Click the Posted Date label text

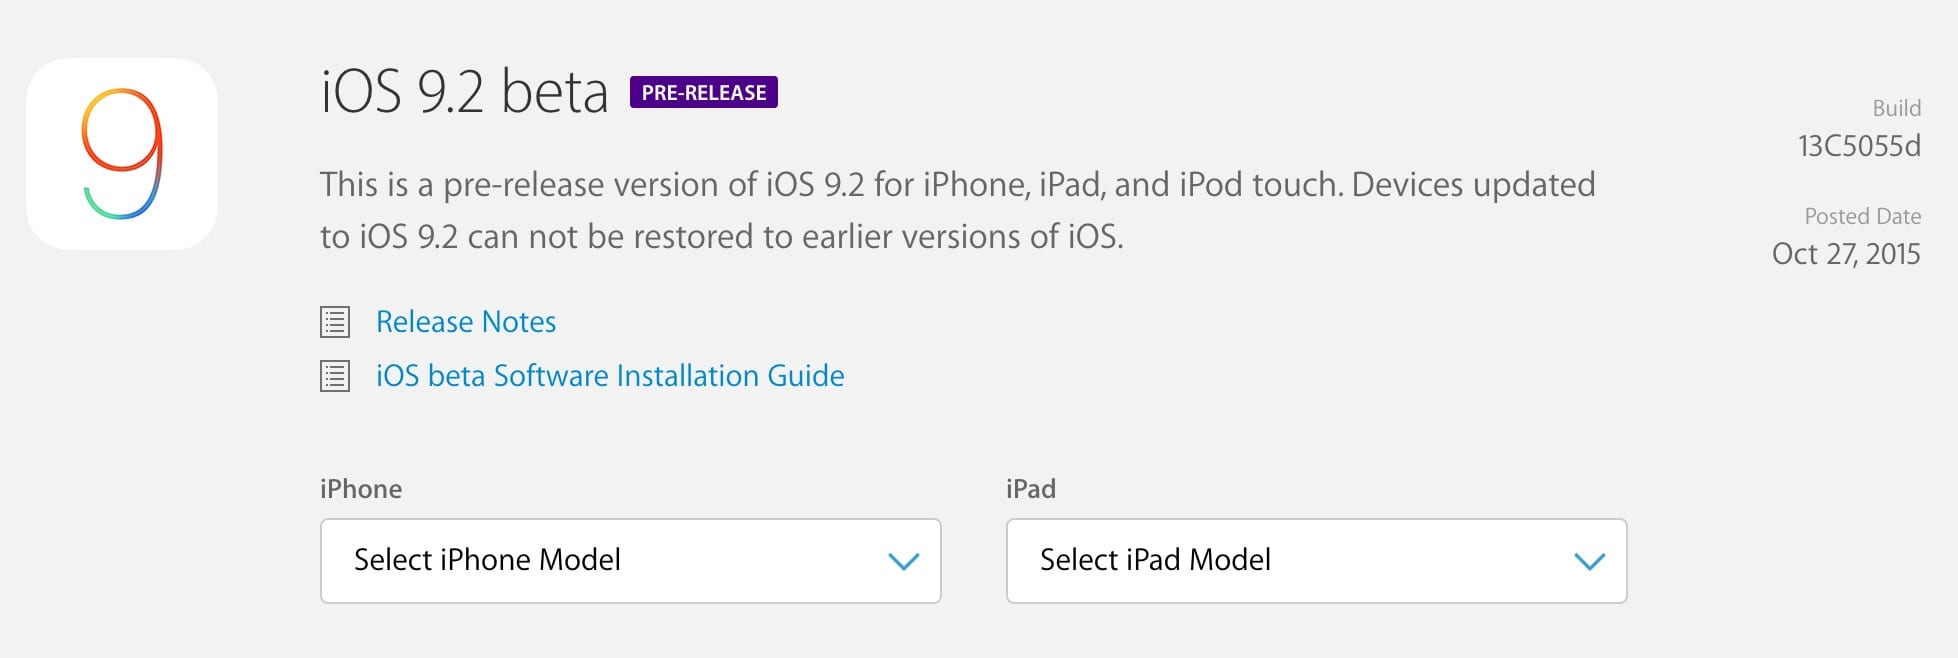point(1863,216)
